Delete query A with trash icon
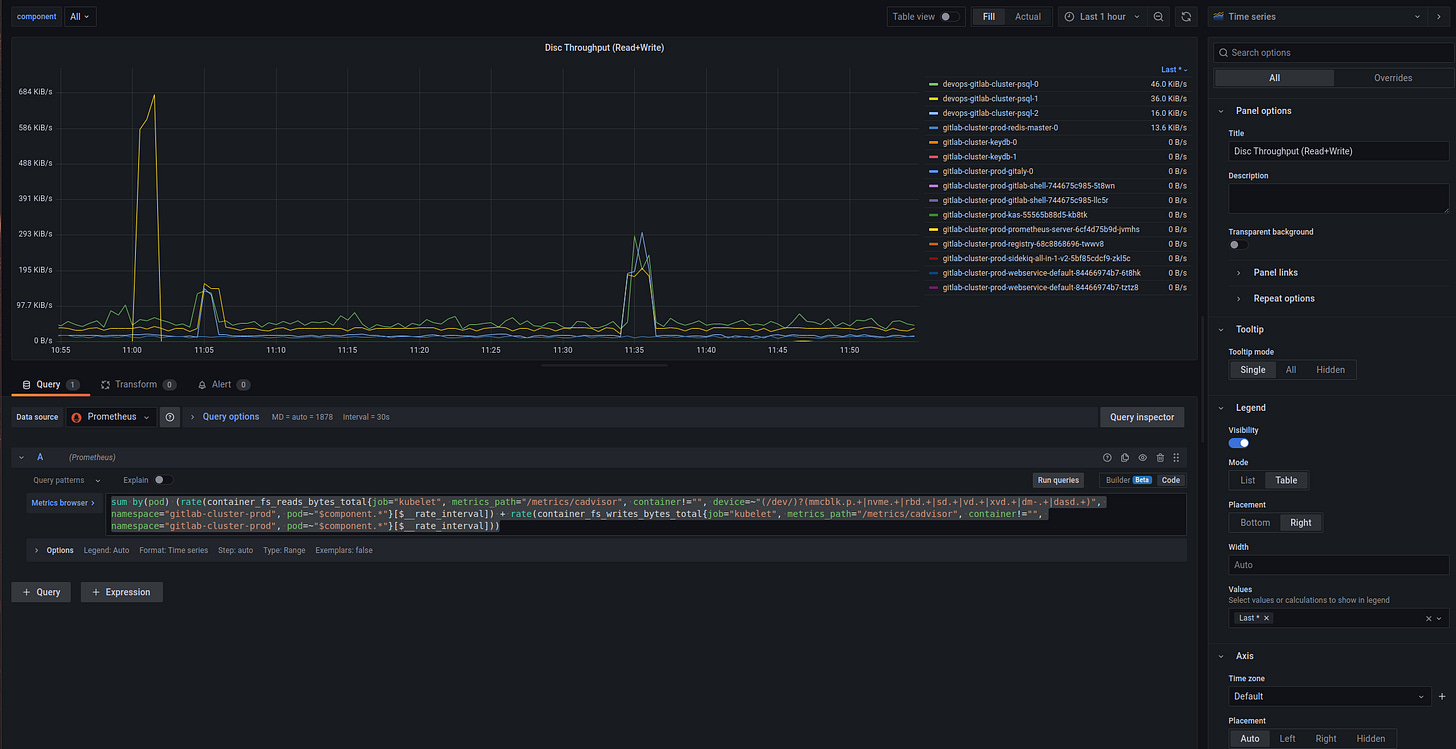The image size is (1456, 749). [x=1160, y=457]
